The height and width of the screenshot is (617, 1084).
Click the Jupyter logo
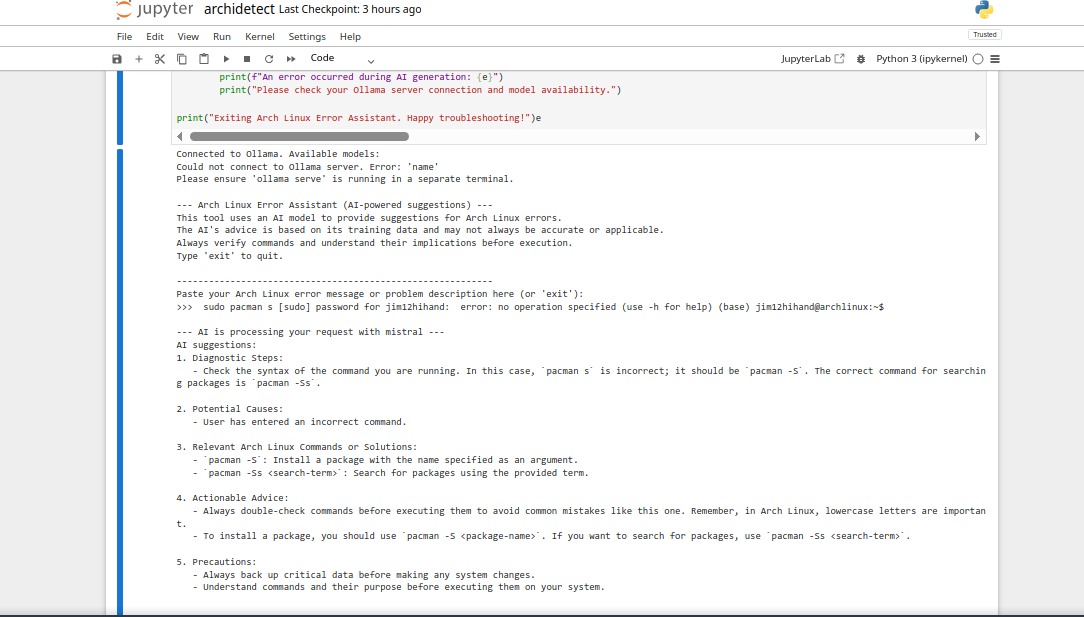154,10
